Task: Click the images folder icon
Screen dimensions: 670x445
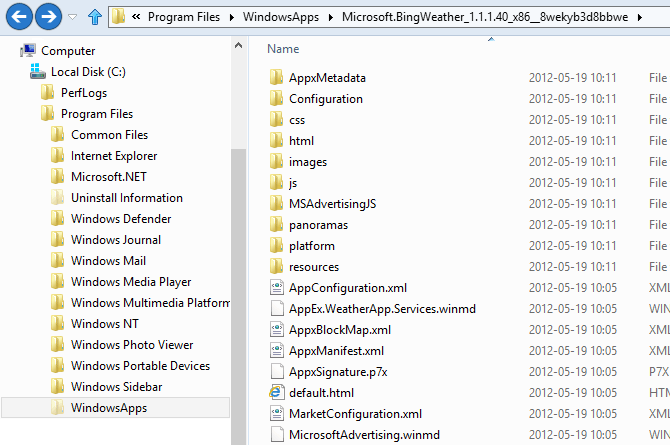Action: click(x=276, y=161)
